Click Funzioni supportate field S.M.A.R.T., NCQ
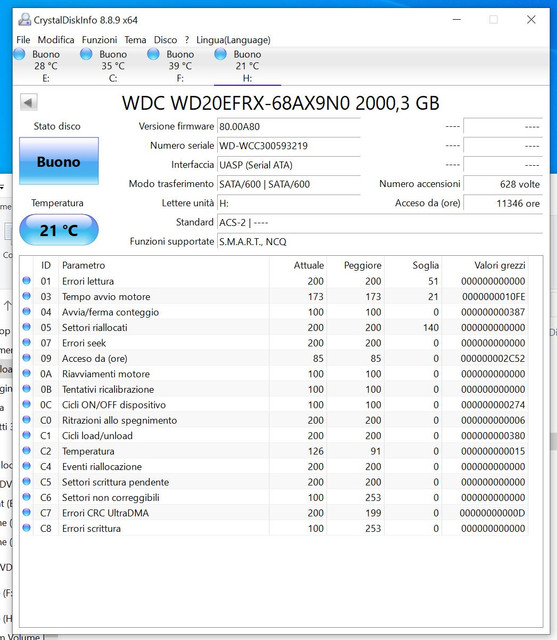Image resolution: width=557 pixels, height=640 pixels. tap(379, 242)
